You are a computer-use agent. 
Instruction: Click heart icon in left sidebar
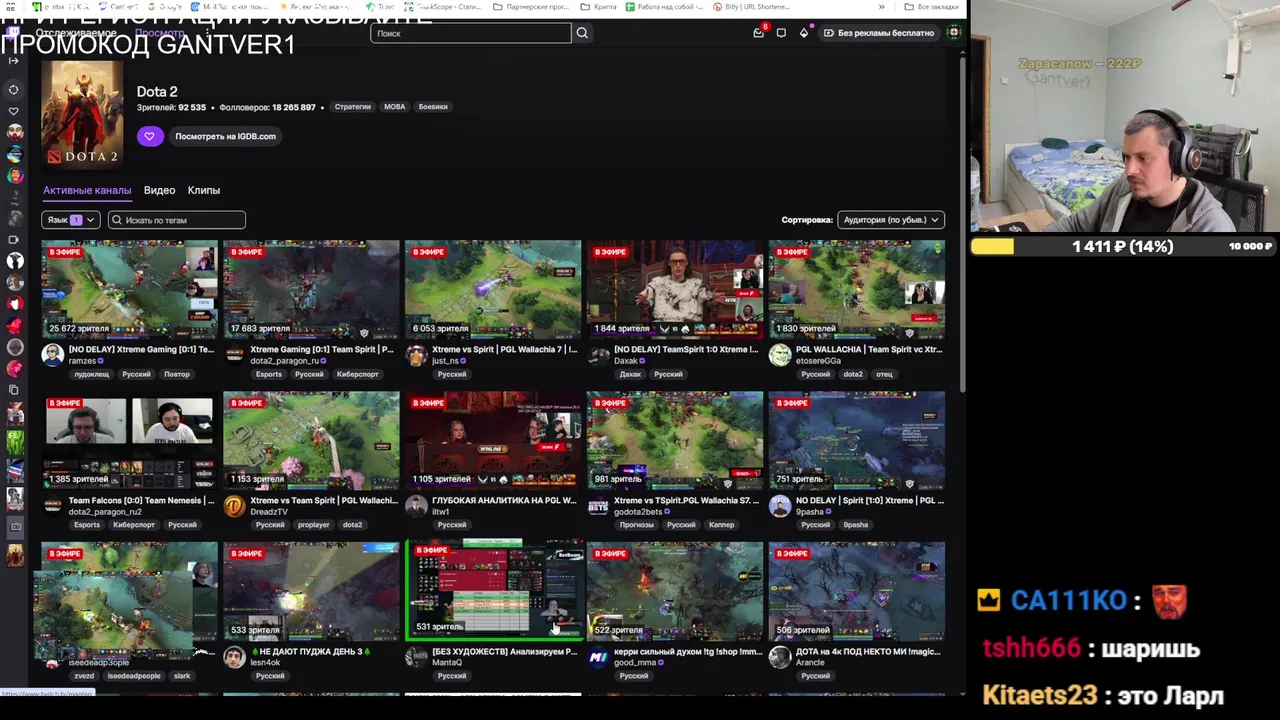[x=14, y=111]
